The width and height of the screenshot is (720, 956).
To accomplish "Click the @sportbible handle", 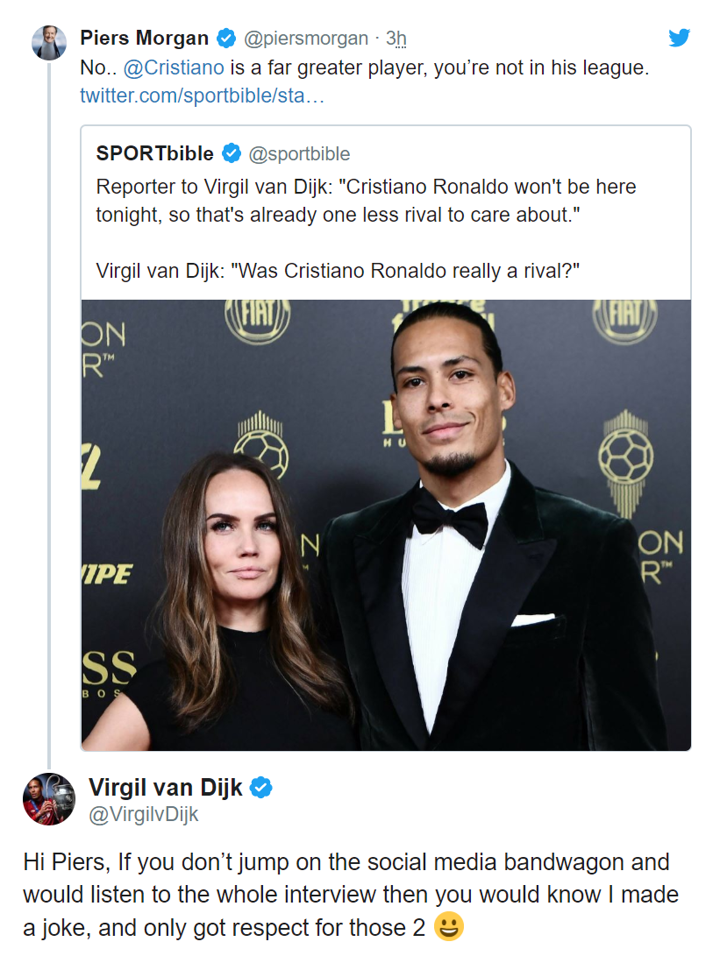I will [x=299, y=154].
